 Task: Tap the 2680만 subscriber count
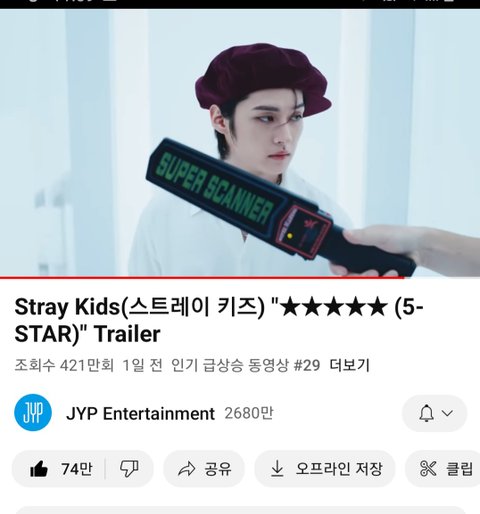tap(249, 413)
